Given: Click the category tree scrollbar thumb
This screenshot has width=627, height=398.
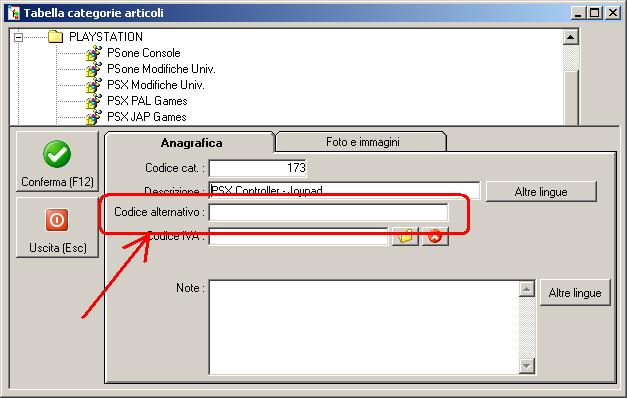Looking at the screenshot, I should click(x=571, y=98).
